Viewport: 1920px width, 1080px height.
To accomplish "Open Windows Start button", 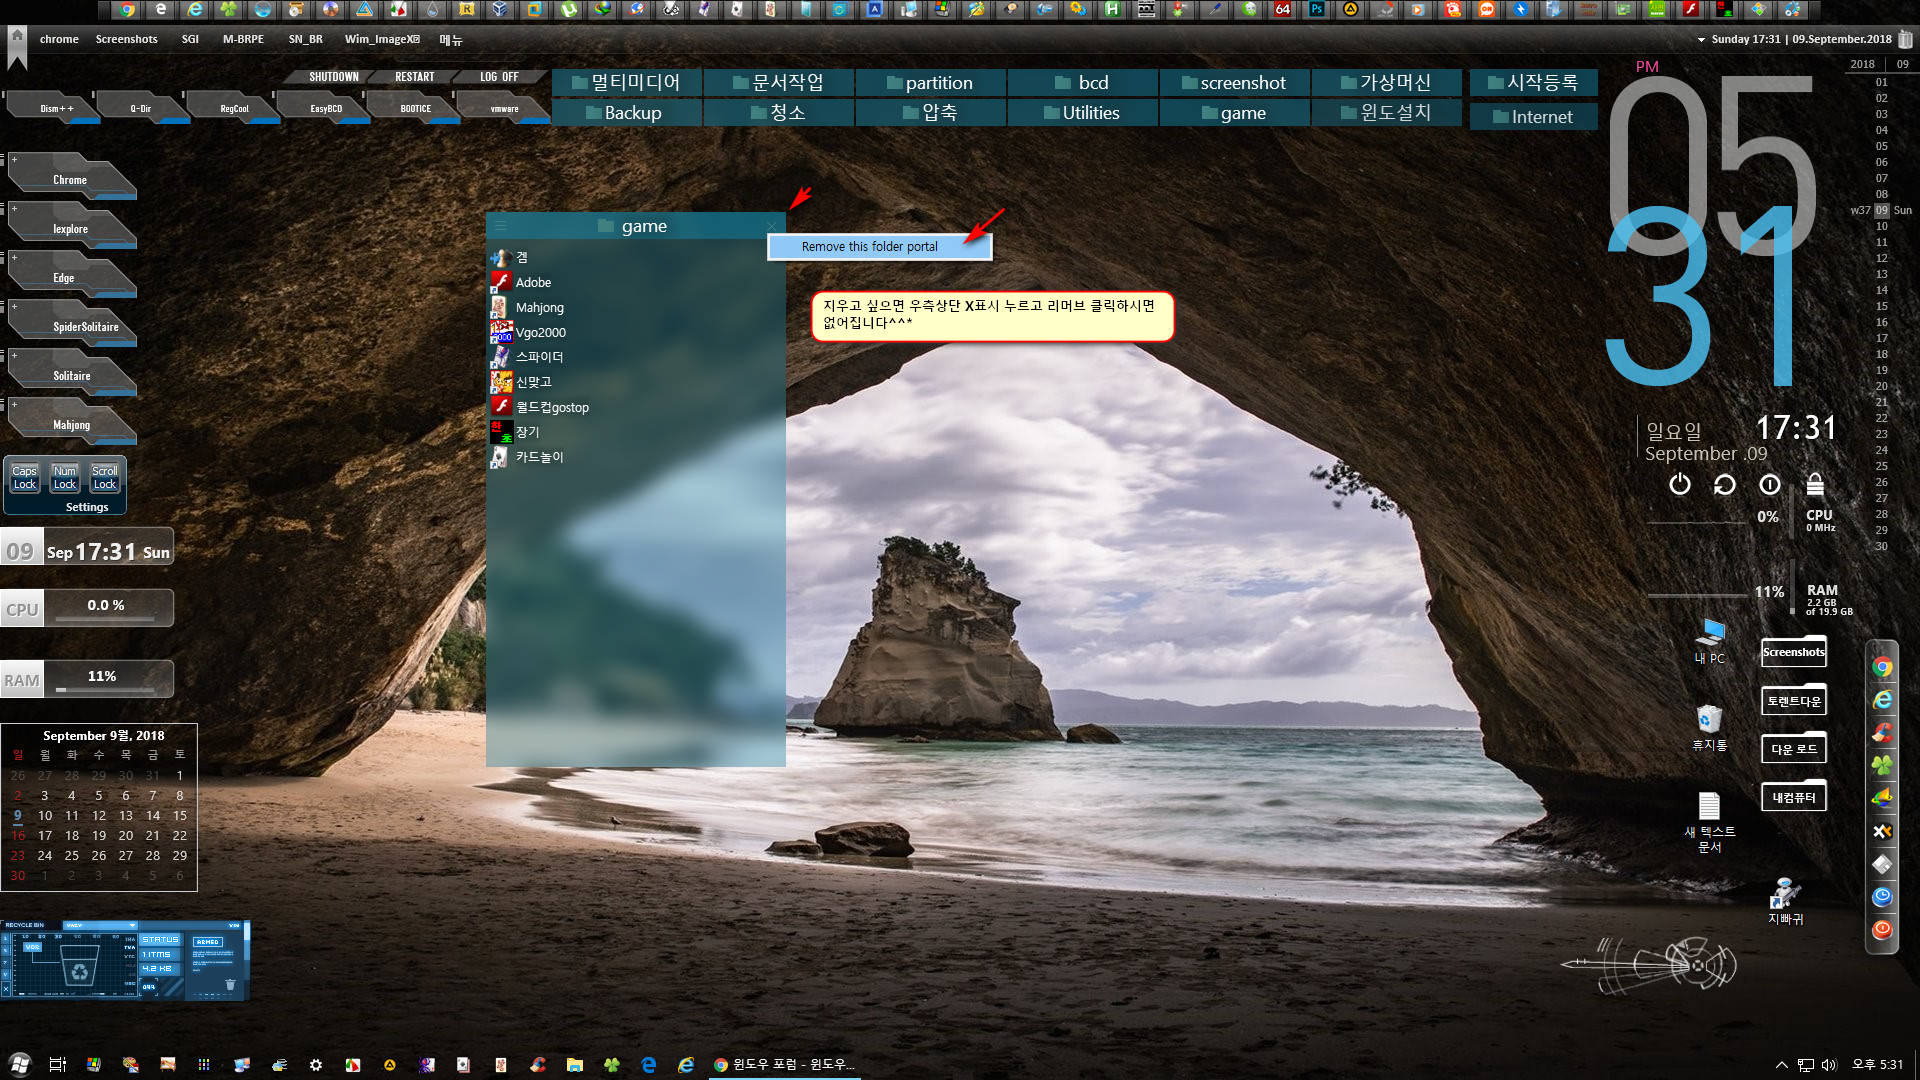I will pos(20,1064).
